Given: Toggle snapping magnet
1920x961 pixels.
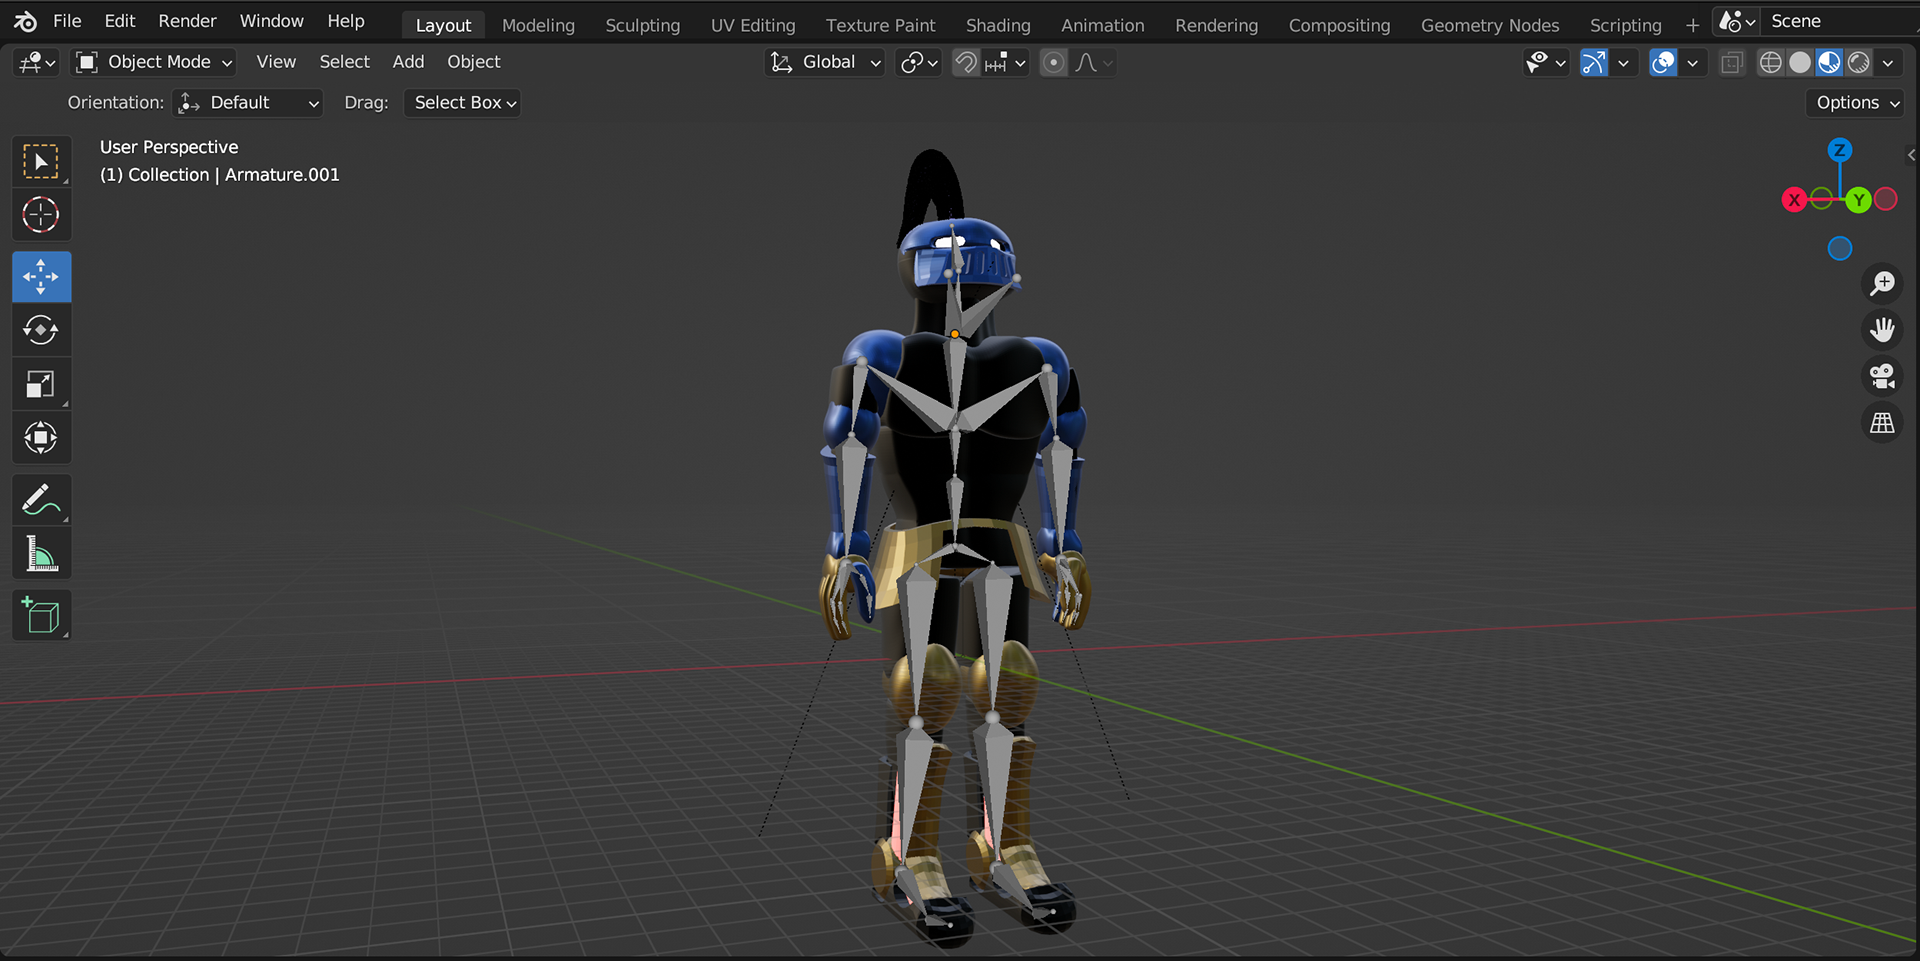Looking at the screenshot, I should [x=965, y=63].
